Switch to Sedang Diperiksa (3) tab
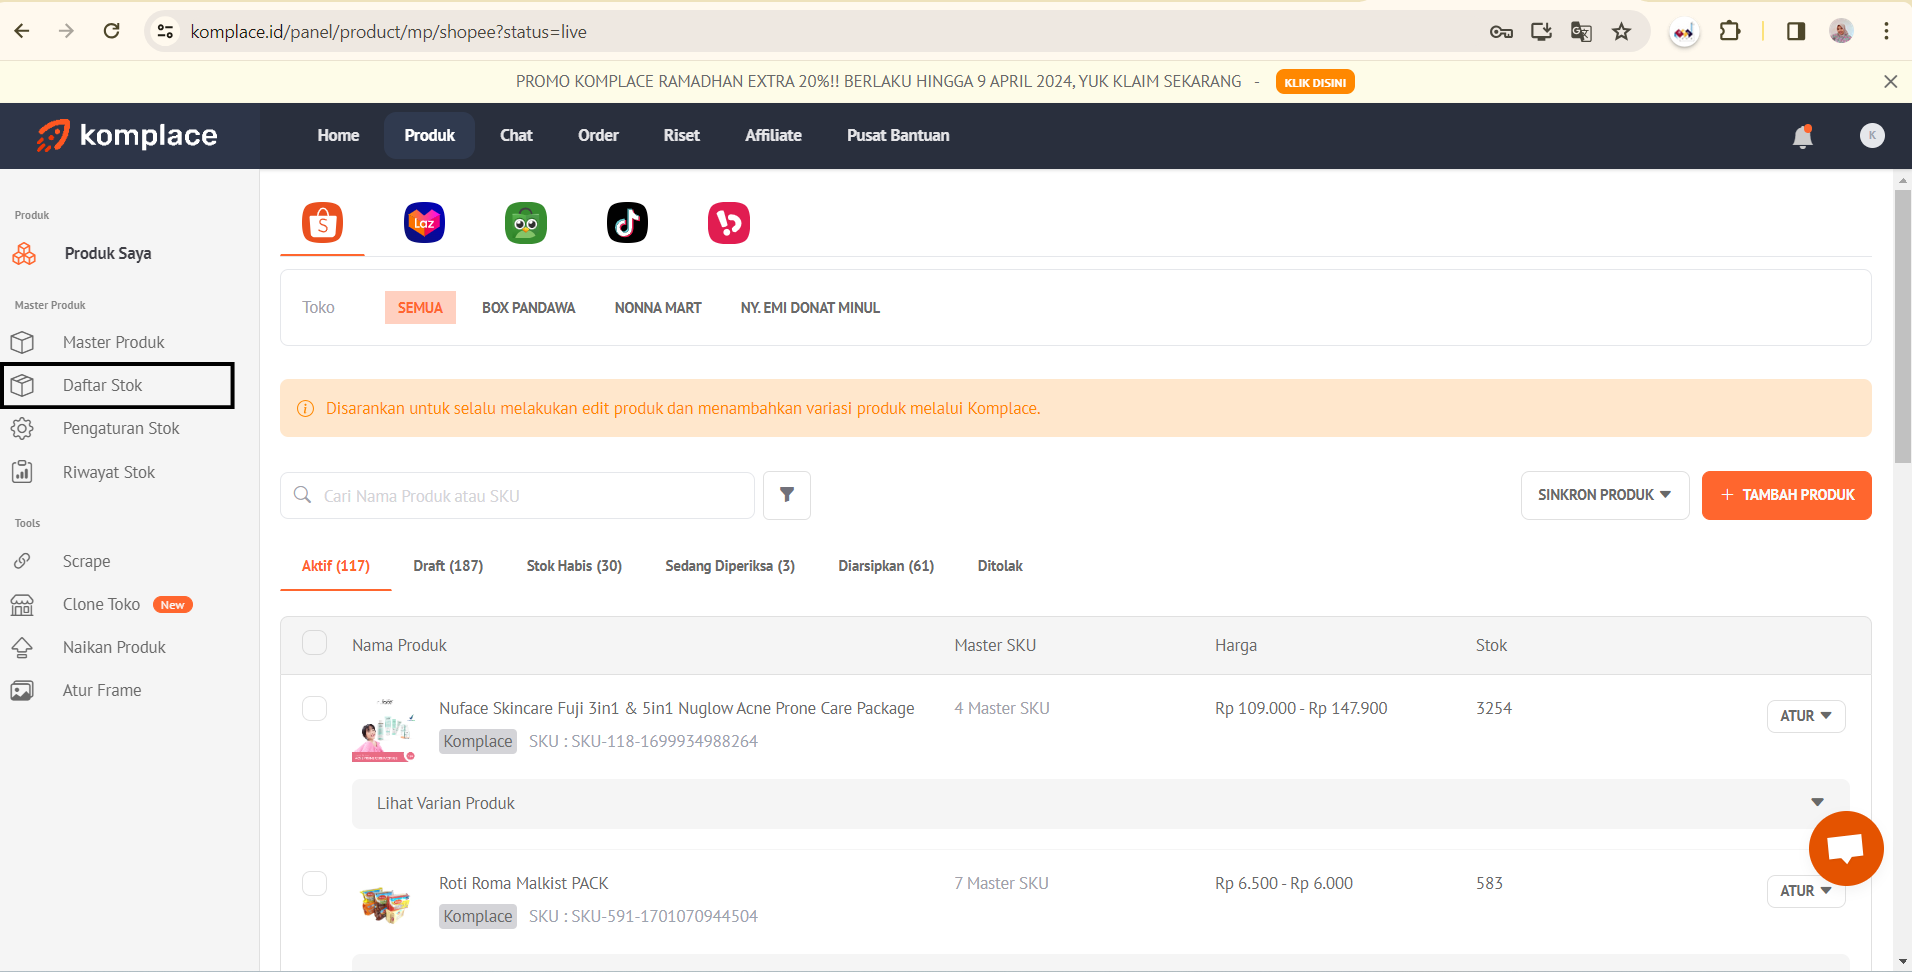Screen dimensions: 1912x972 (730, 566)
